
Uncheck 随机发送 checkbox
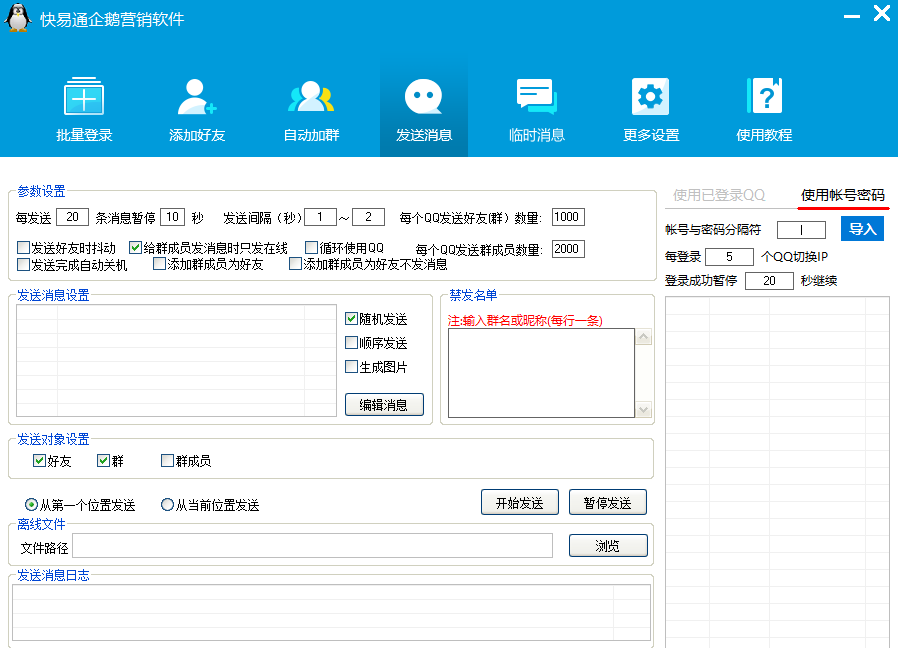pyautogui.click(x=352, y=319)
